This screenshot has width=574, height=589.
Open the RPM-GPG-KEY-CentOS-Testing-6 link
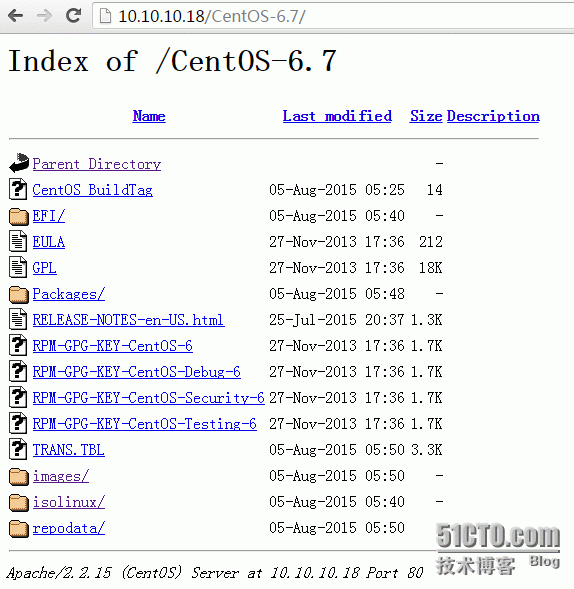[x=145, y=424]
